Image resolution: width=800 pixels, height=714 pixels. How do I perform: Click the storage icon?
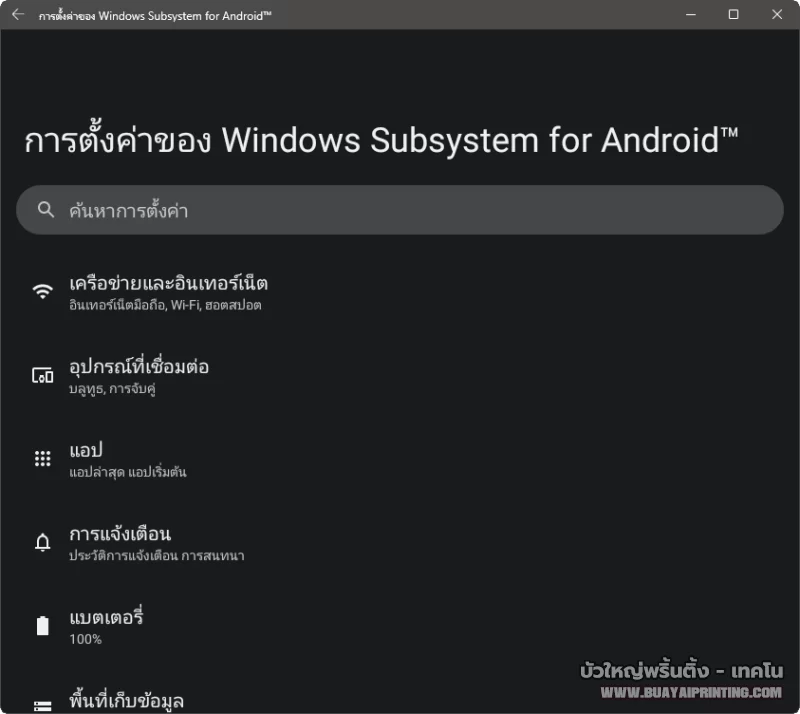coord(42,705)
